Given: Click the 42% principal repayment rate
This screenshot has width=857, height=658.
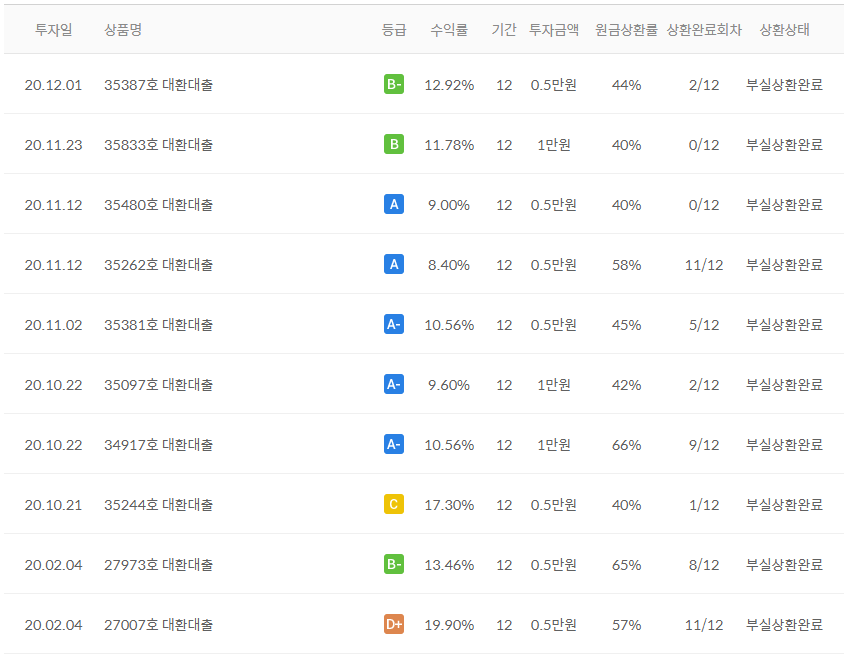Looking at the screenshot, I should click(626, 385).
